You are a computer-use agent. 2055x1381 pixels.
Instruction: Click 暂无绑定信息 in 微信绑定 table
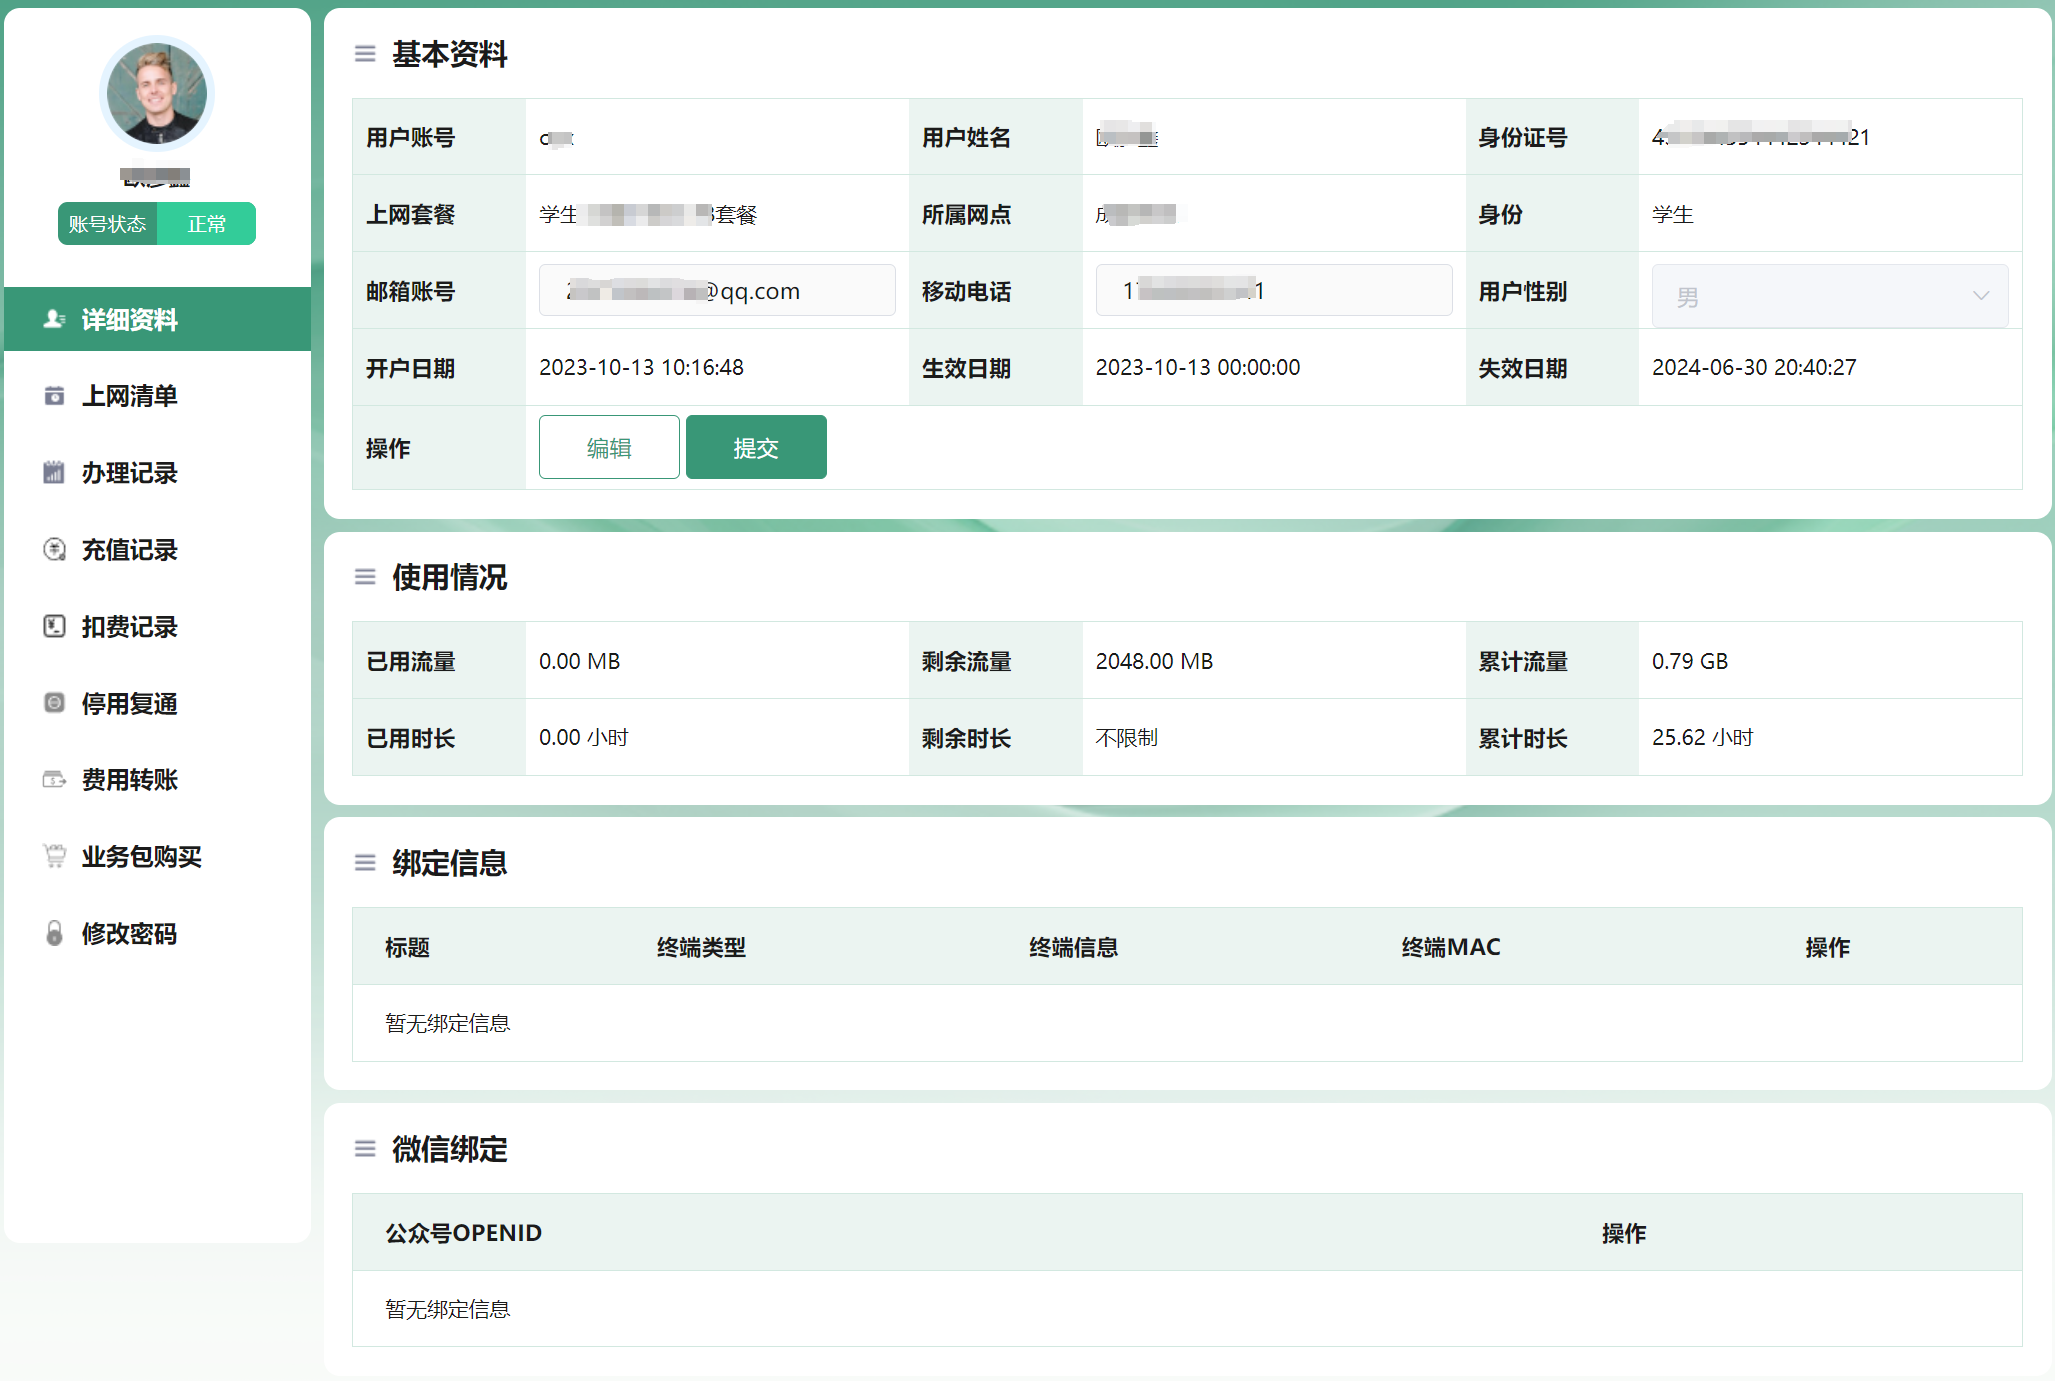pos(448,1309)
